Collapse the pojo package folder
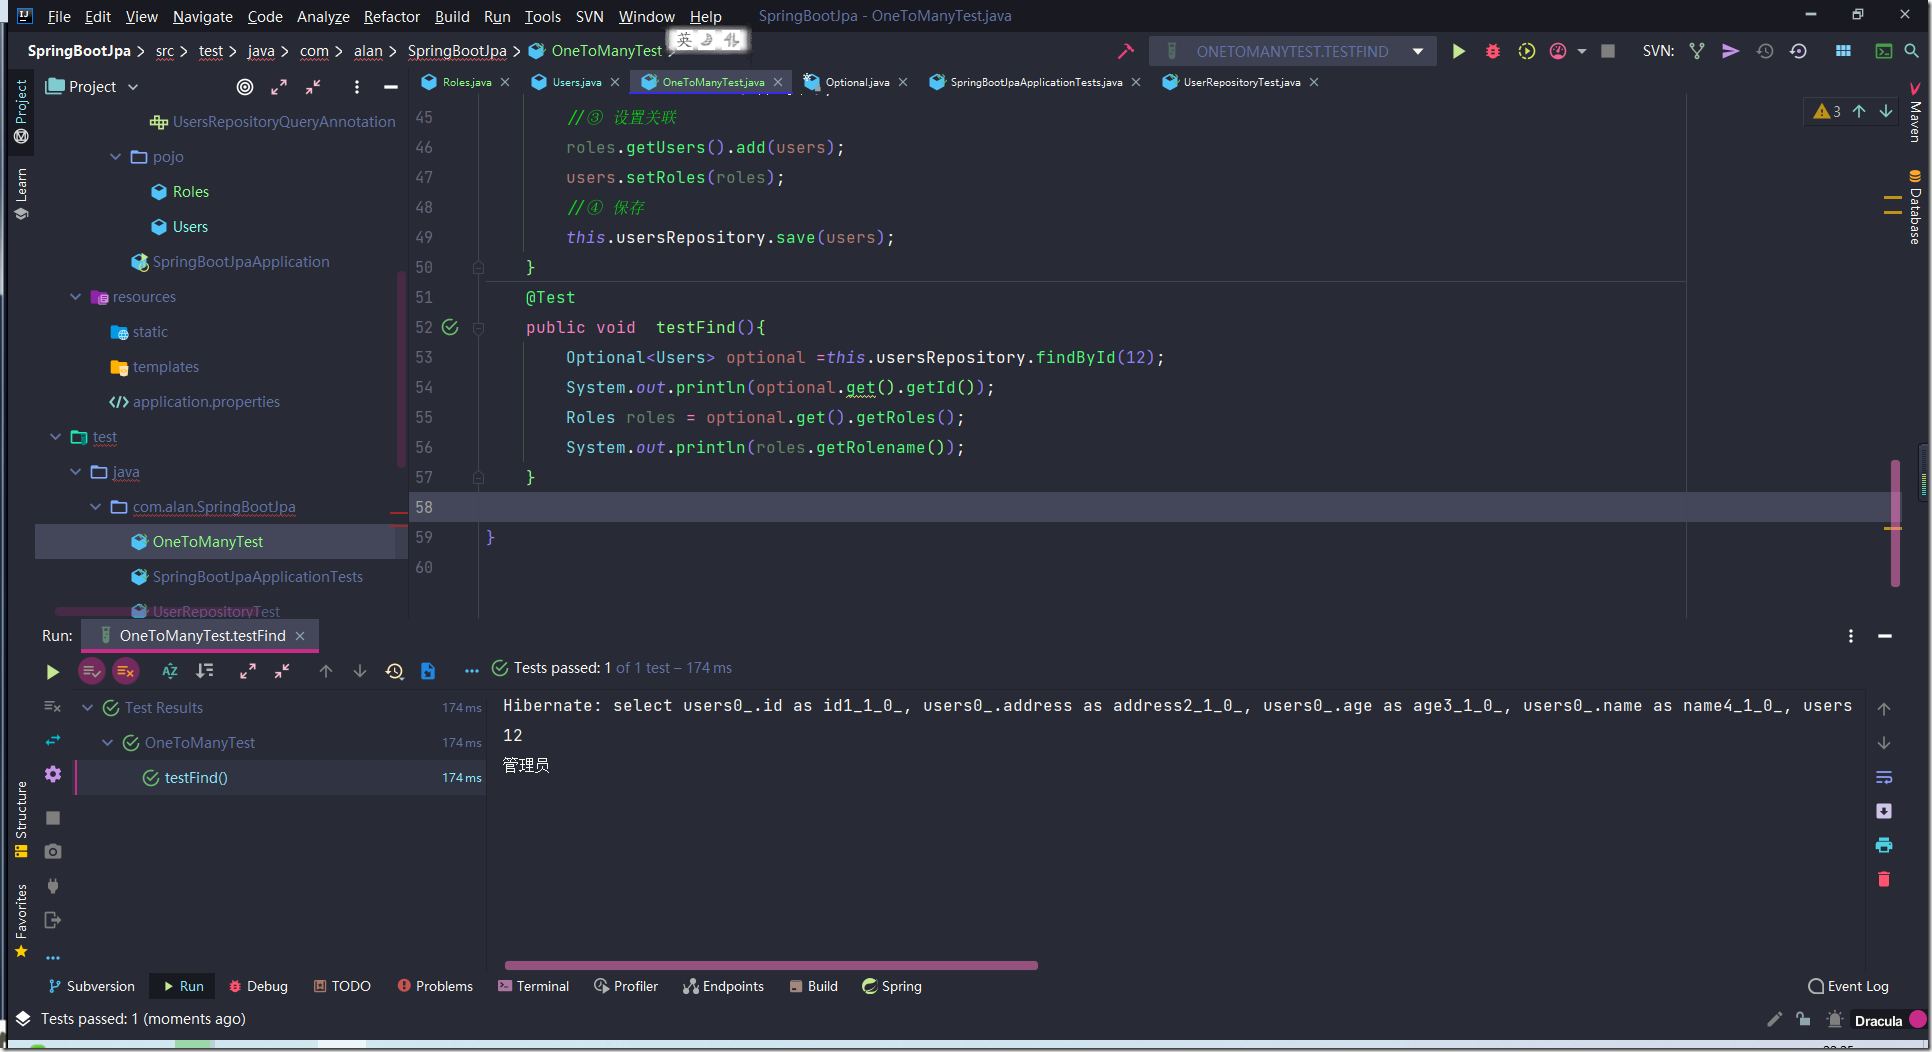 [x=115, y=157]
